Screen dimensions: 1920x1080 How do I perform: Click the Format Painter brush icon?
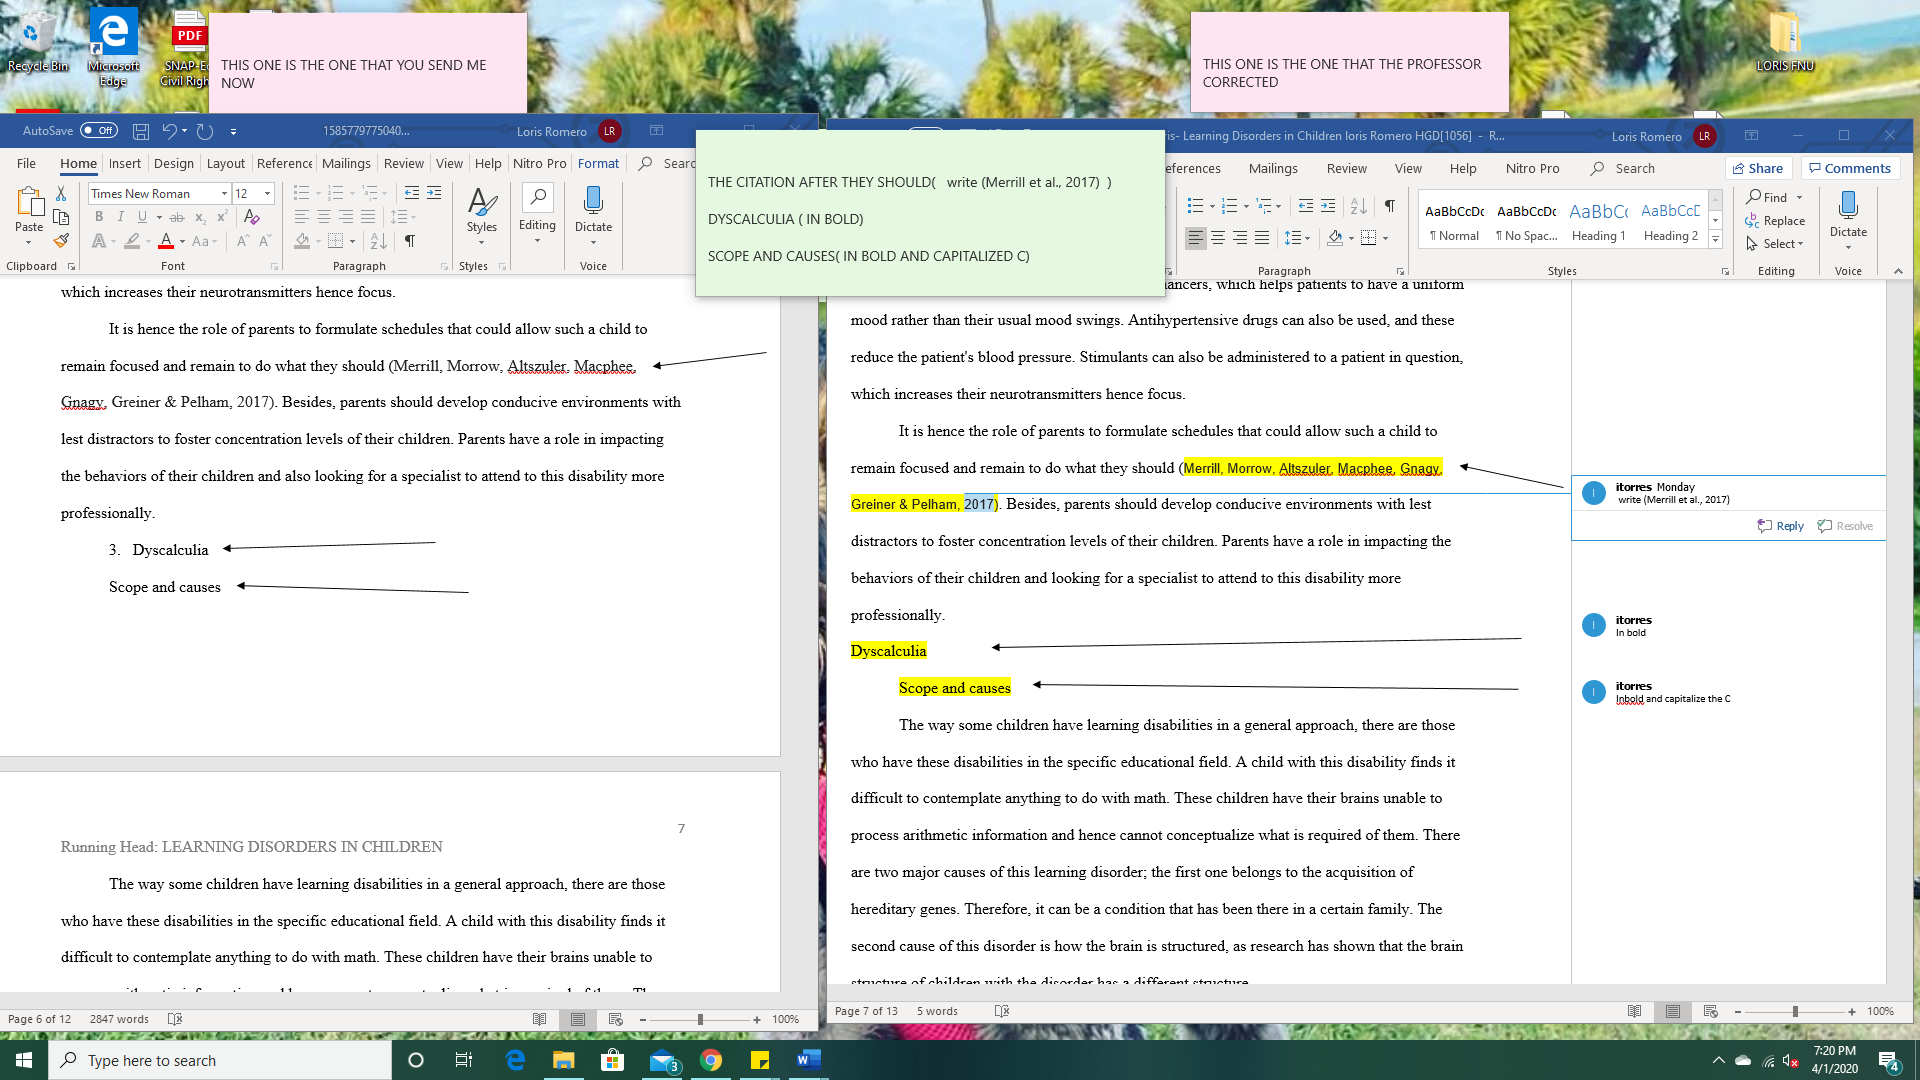pos(61,241)
